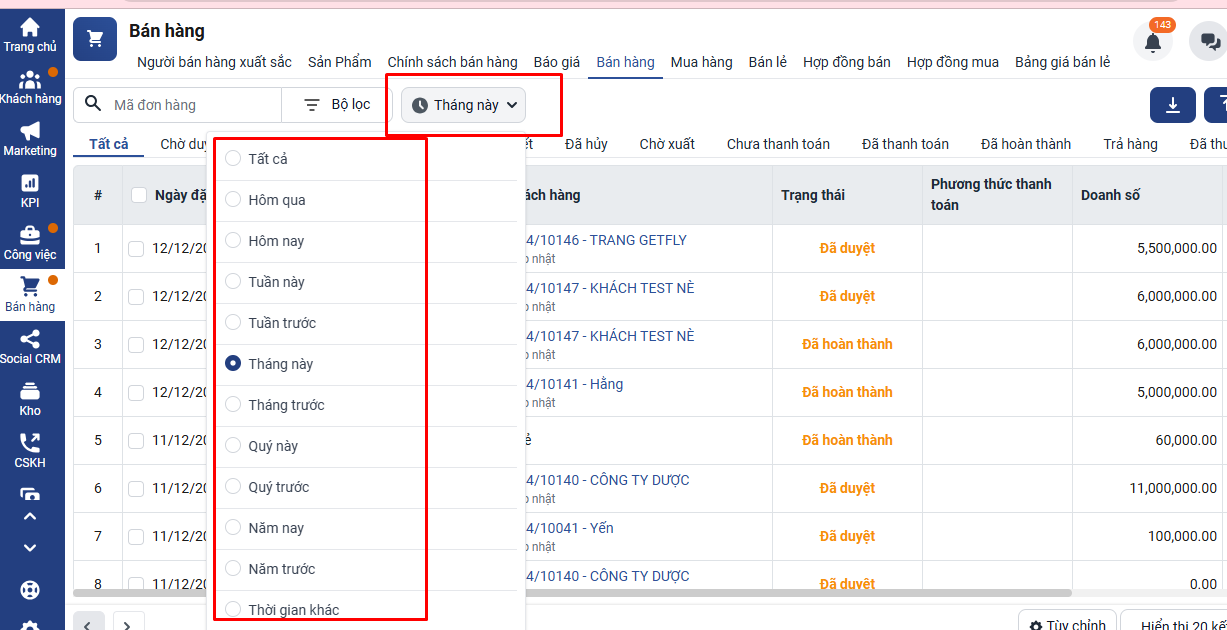Screen dimensions: 1227x630
Task: Choose the Quý này radio option
Action: point(233,446)
